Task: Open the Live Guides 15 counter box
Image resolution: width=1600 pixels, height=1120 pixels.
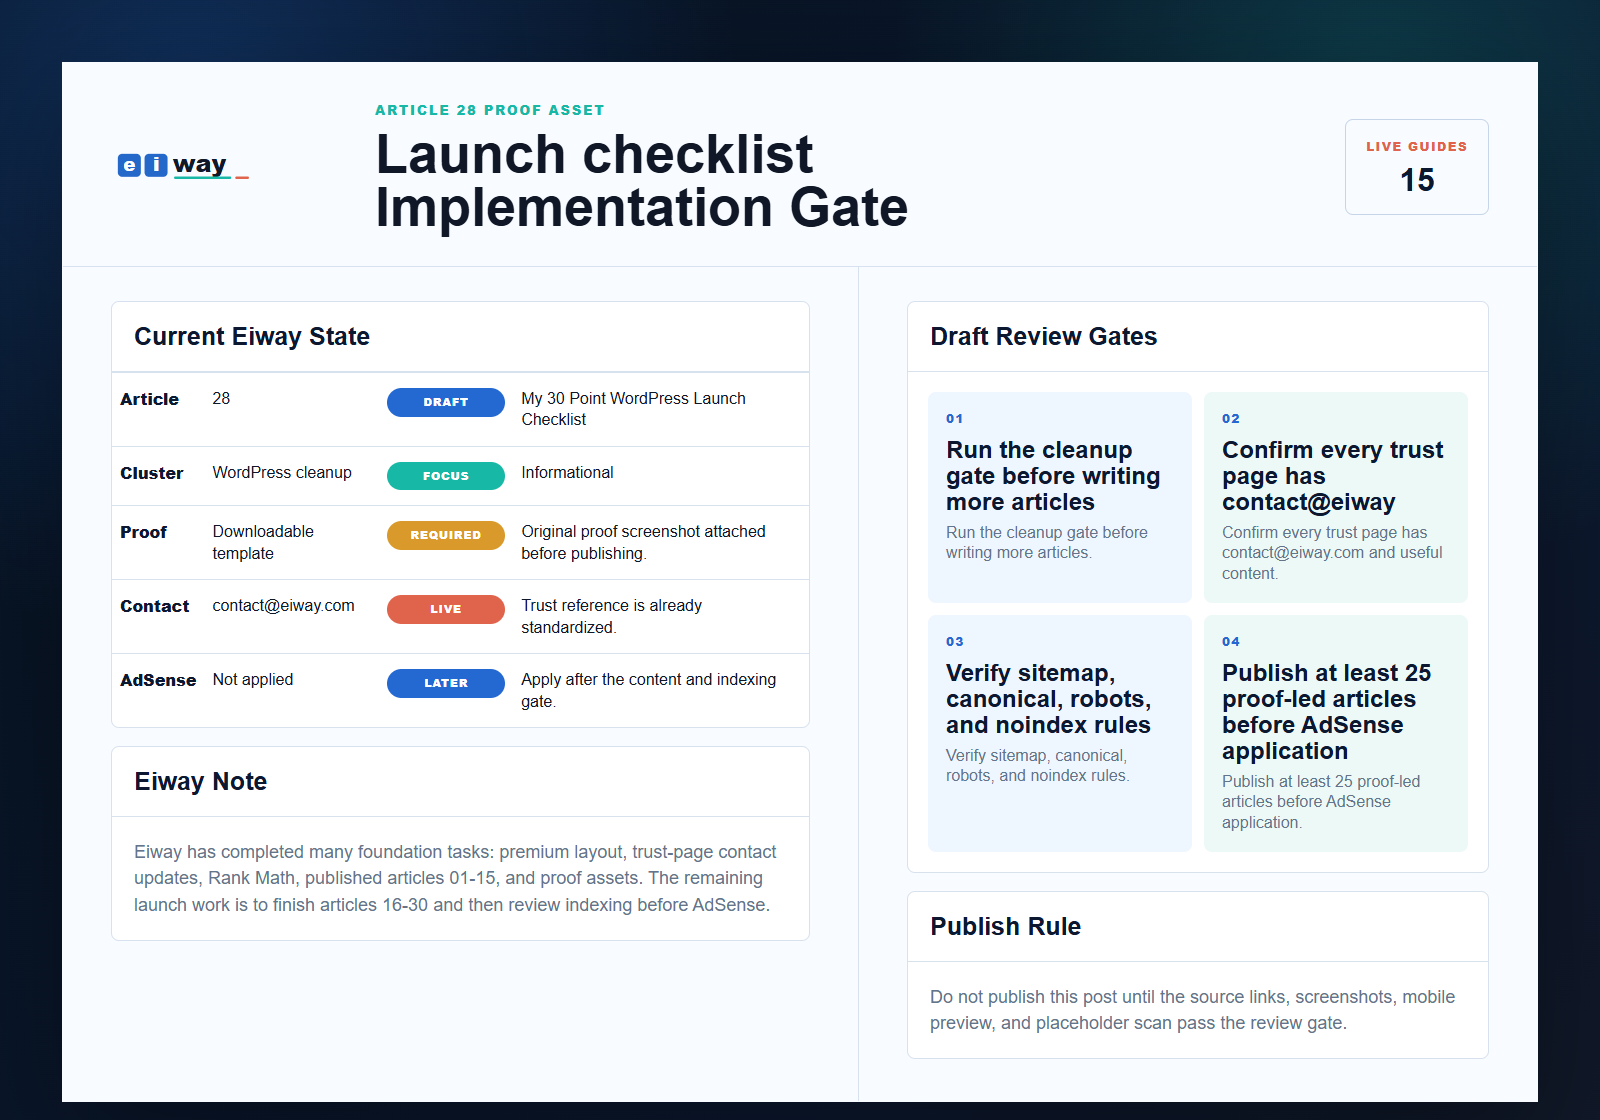Action: (1417, 167)
